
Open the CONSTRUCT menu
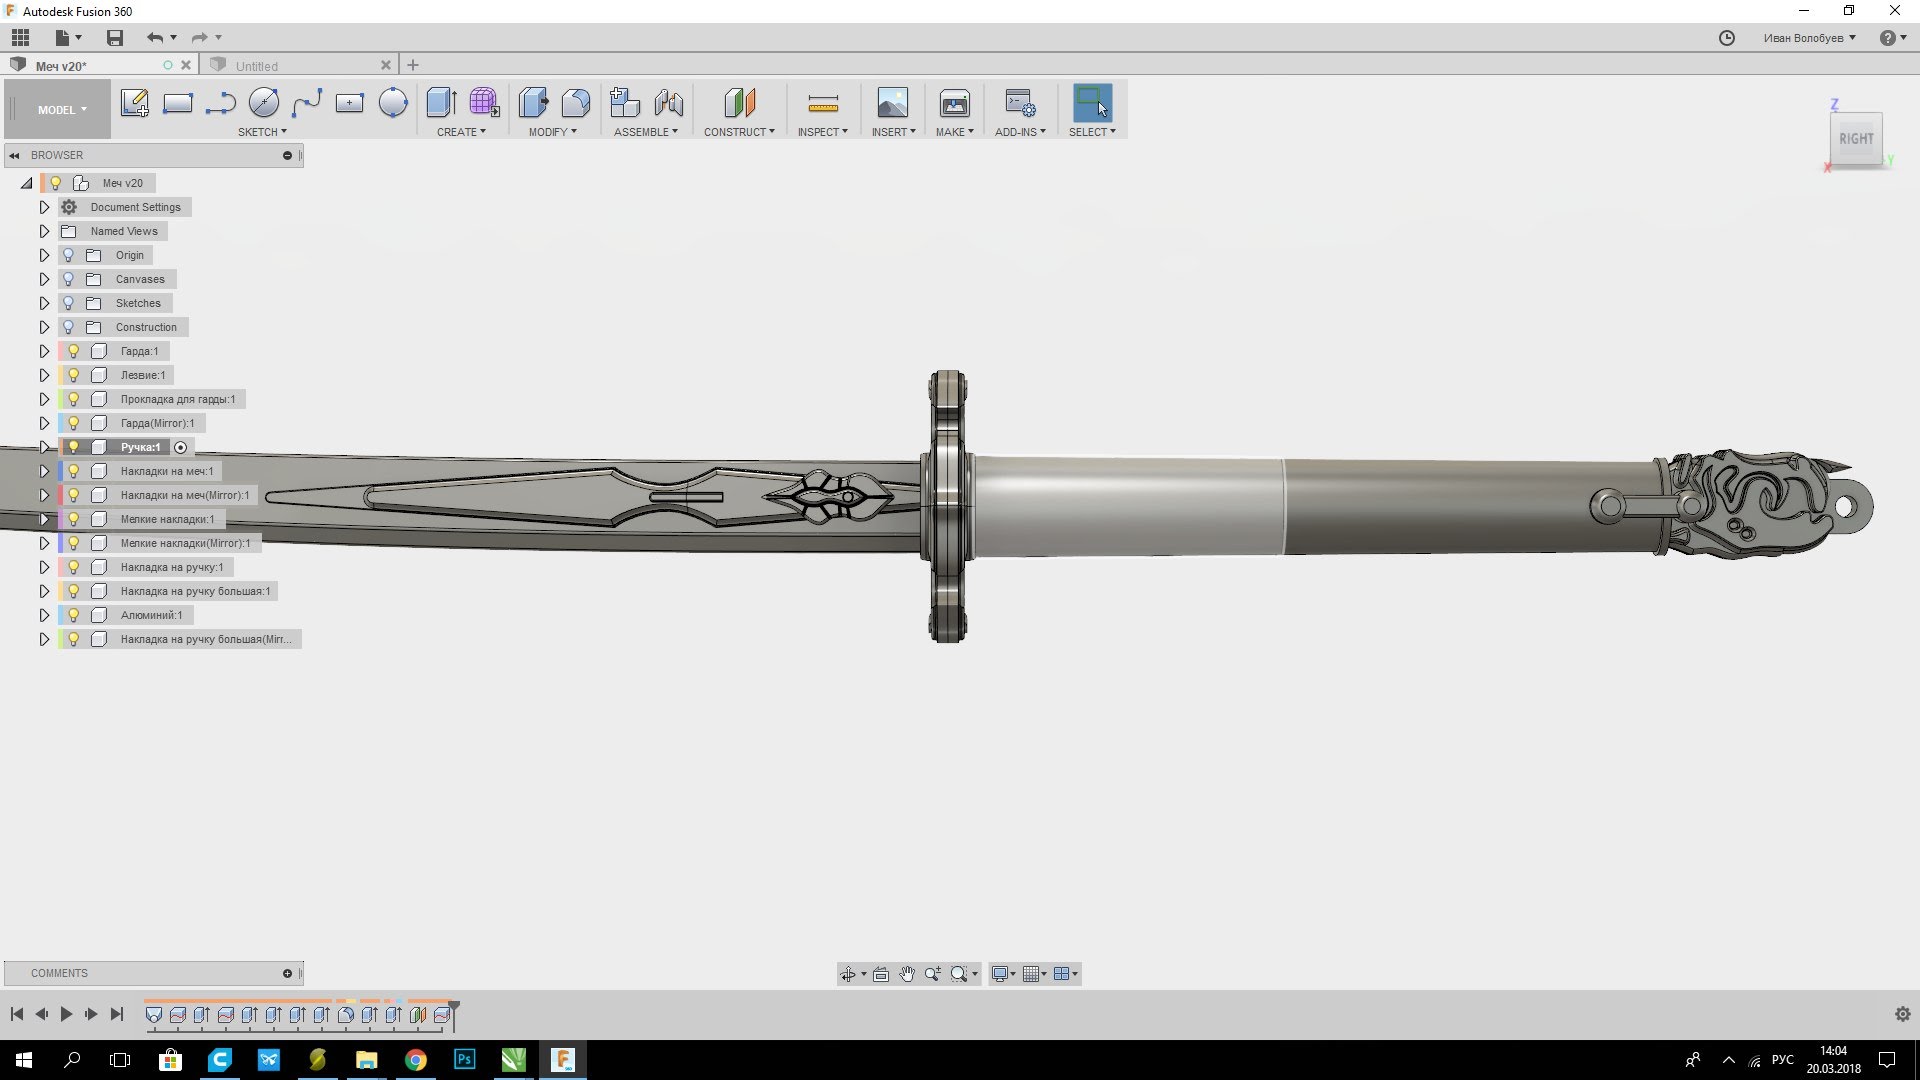tap(739, 132)
